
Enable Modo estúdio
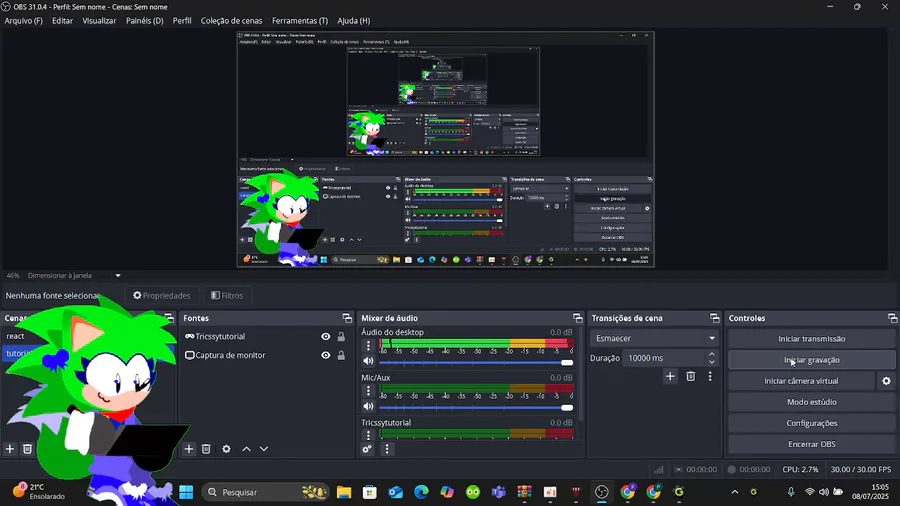[812, 402]
